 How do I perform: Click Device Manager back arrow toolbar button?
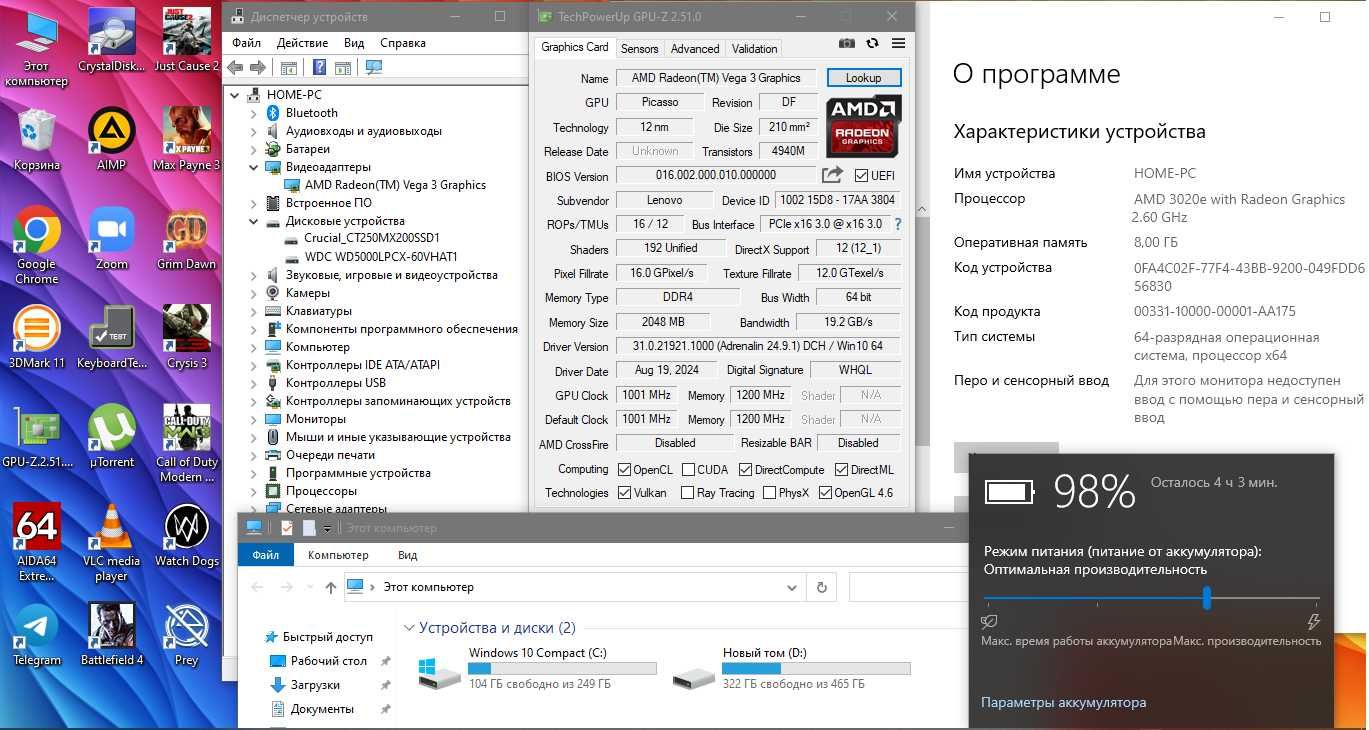[x=235, y=68]
